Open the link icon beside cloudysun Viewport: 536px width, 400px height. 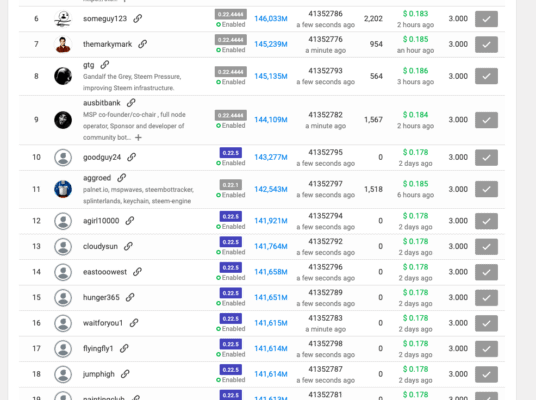[128, 246]
